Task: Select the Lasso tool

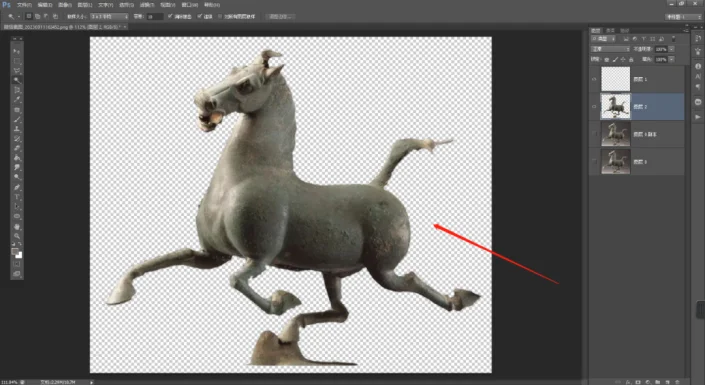Action: tap(17, 71)
